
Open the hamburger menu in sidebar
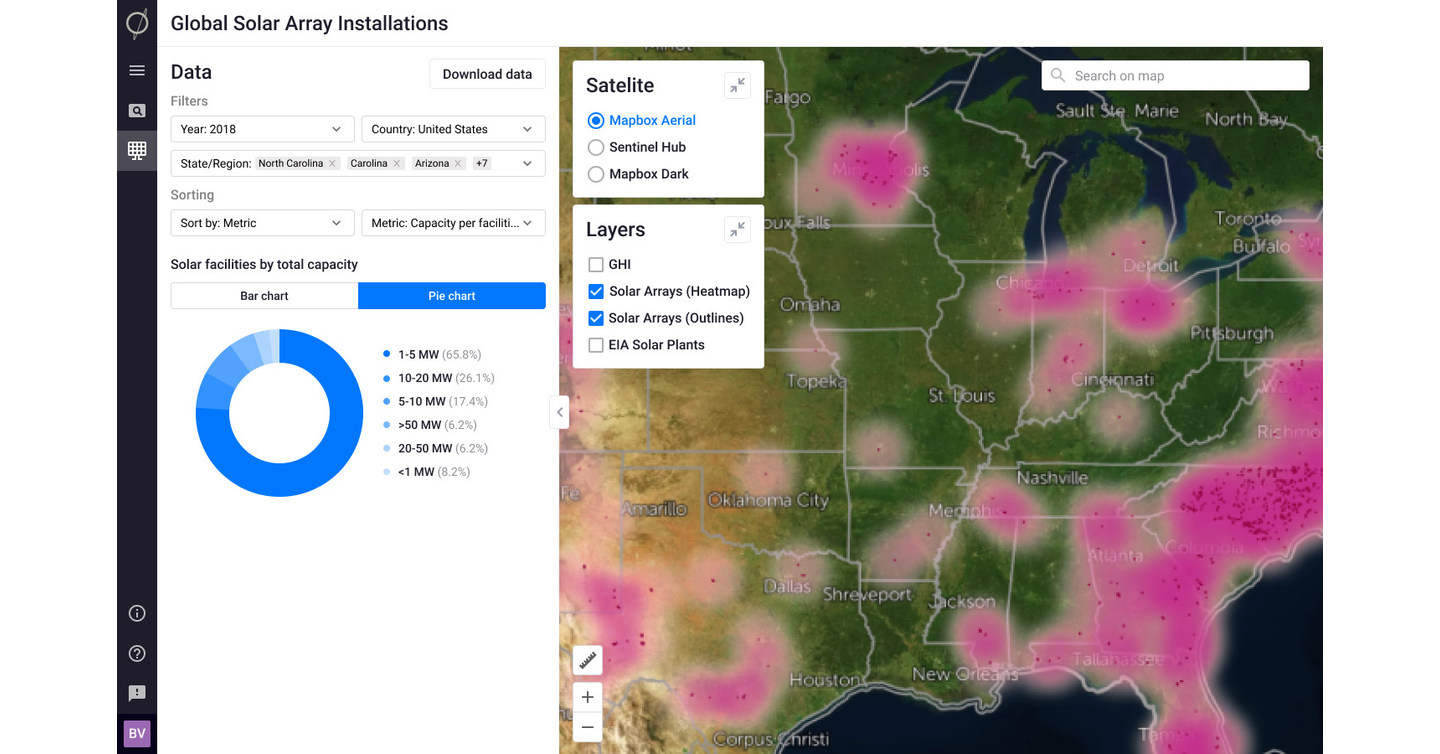pos(137,71)
